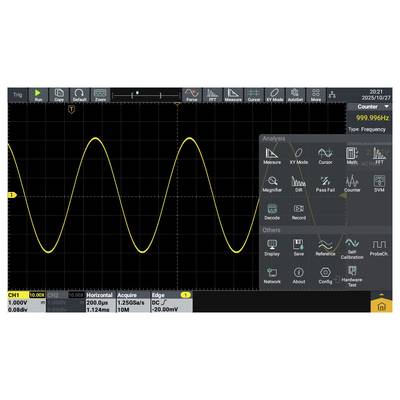Open the Math function icon

pyautogui.click(x=352, y=156)
